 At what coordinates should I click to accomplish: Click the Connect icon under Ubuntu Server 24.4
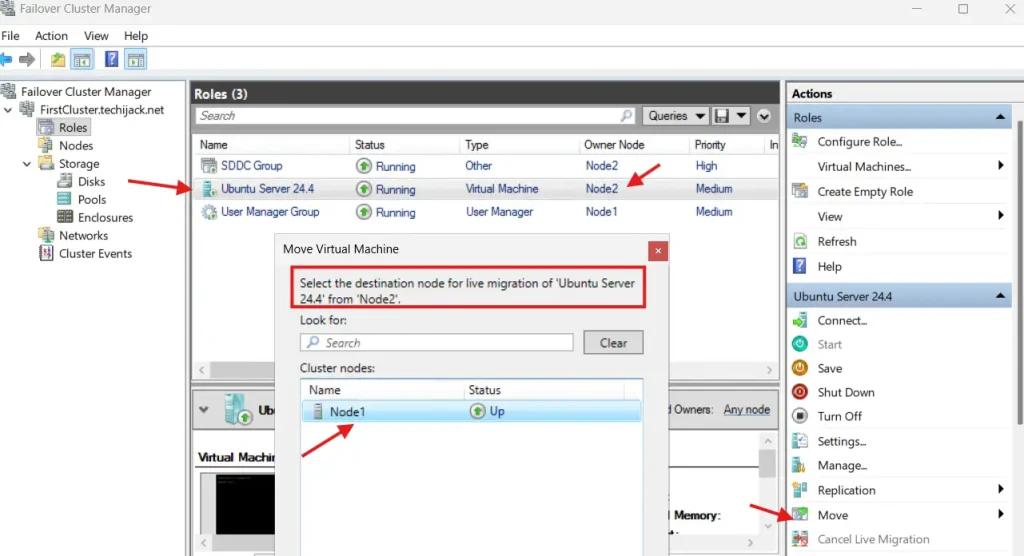pos(800,320)
